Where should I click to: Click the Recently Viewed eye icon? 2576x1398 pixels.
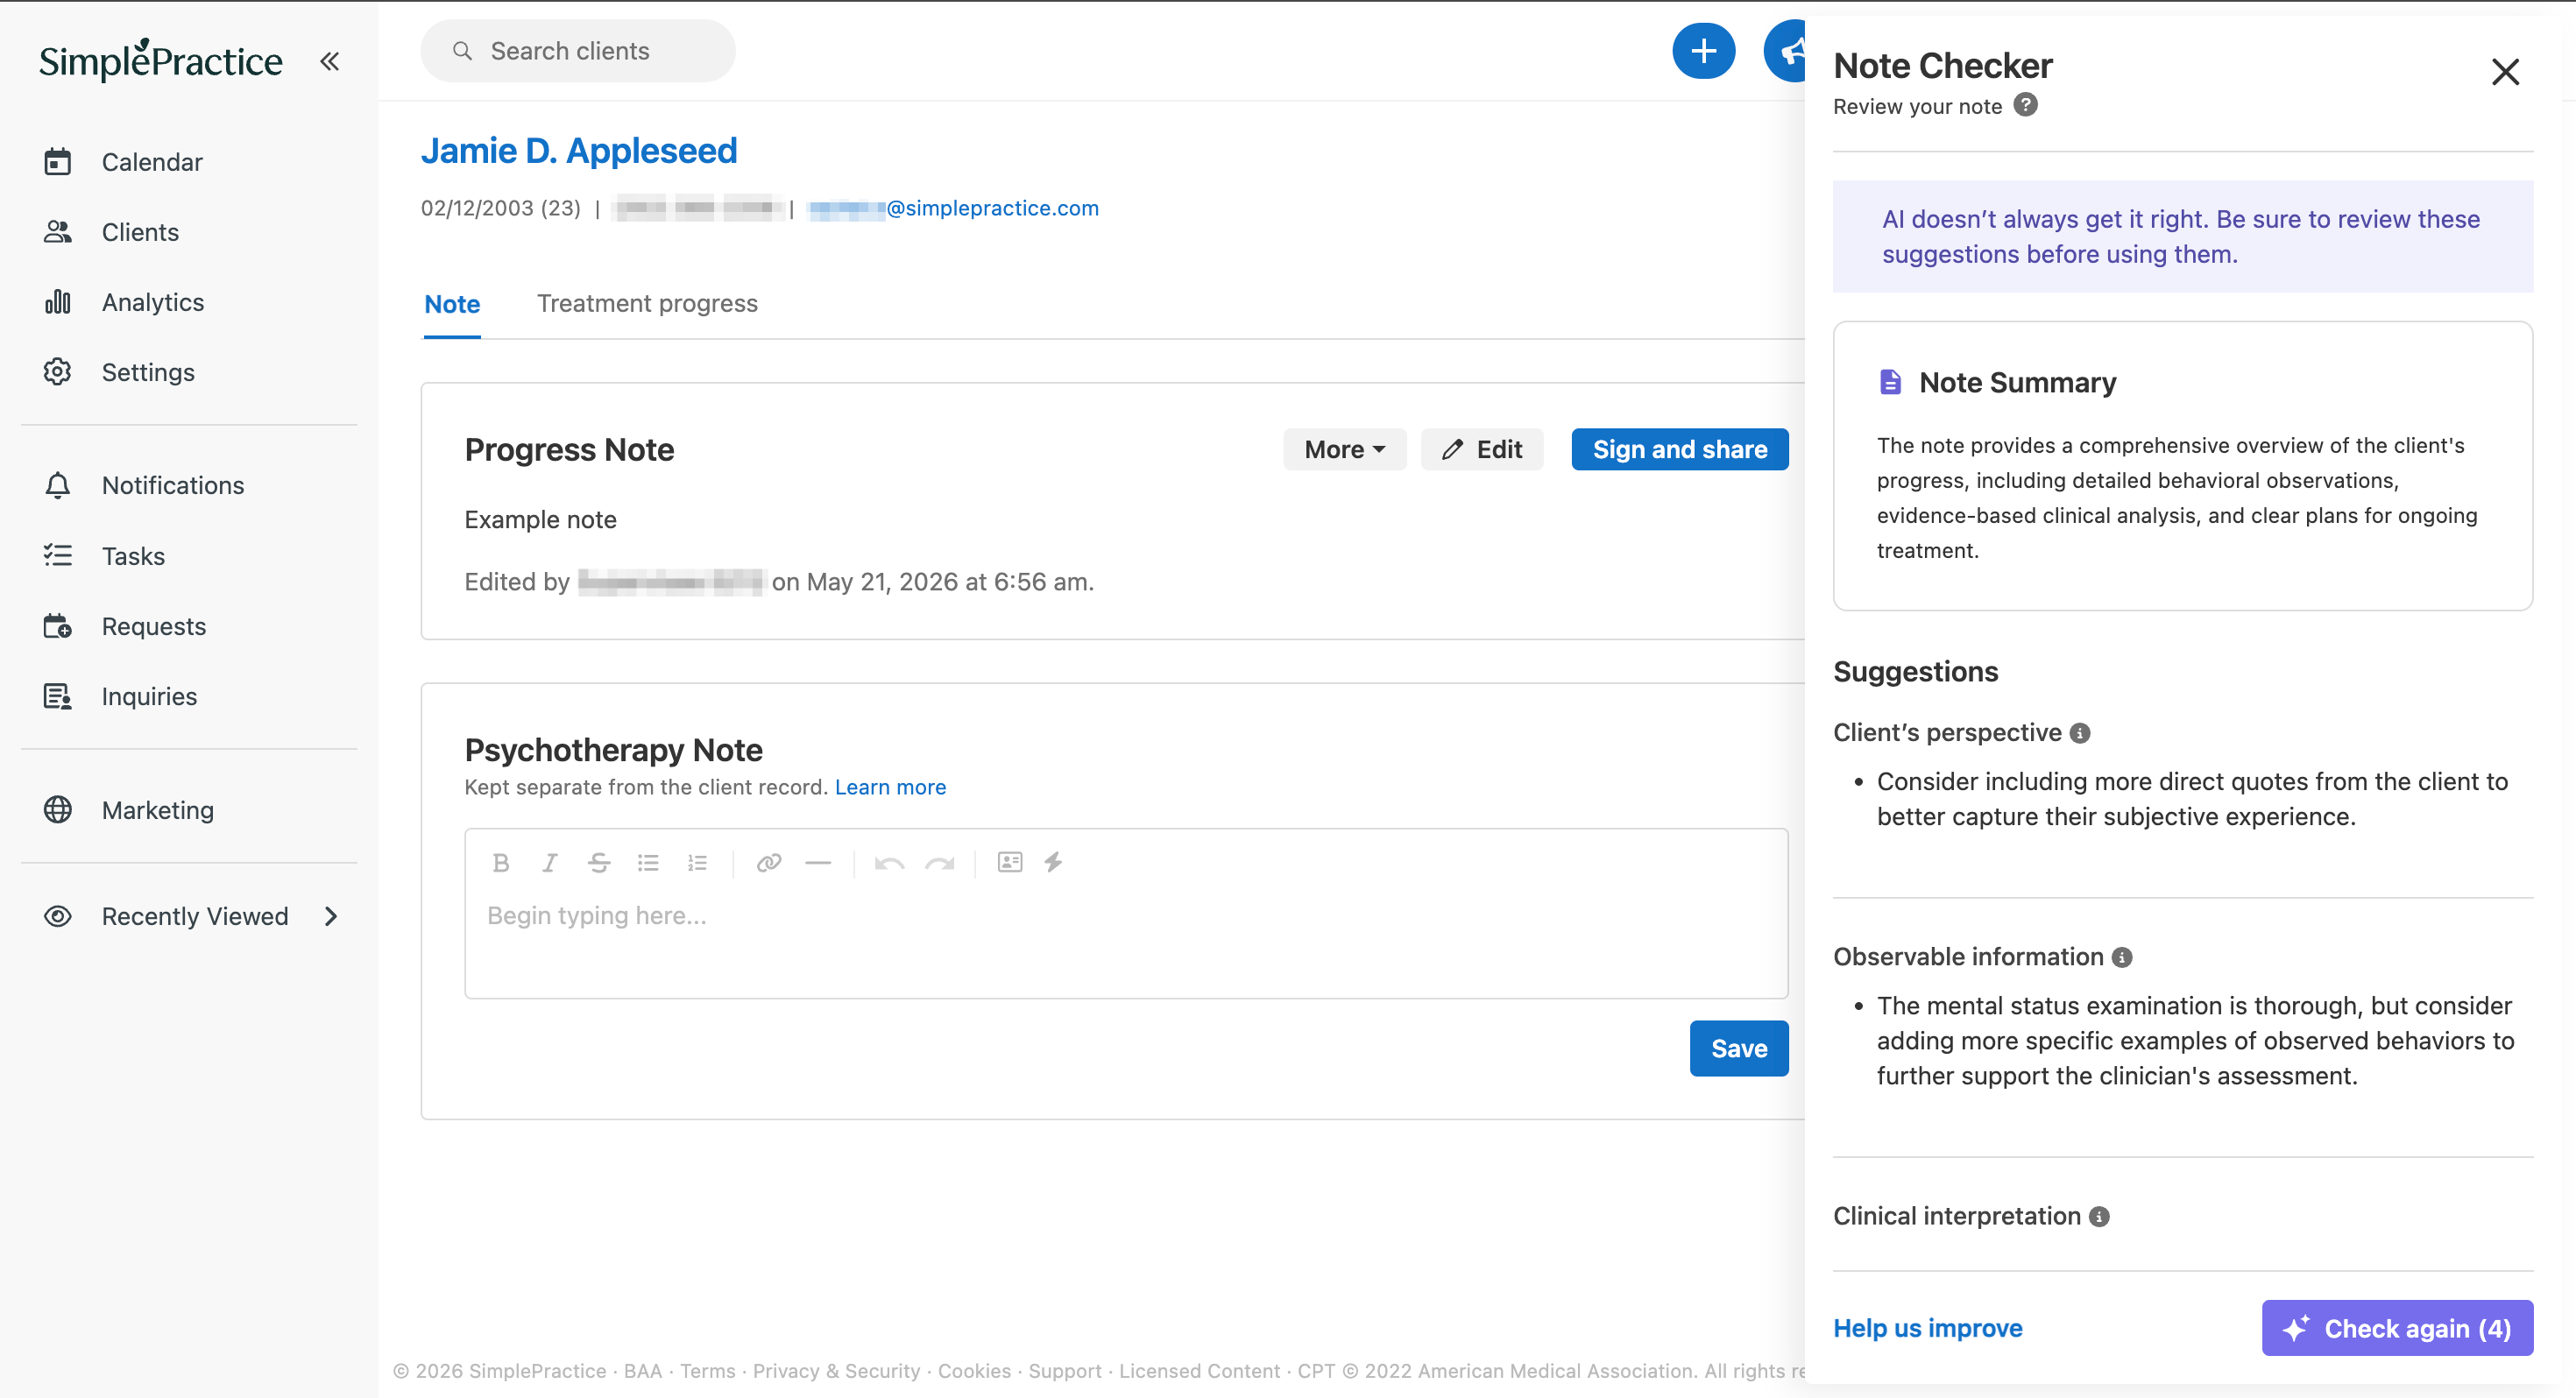(x=58, y=916)
